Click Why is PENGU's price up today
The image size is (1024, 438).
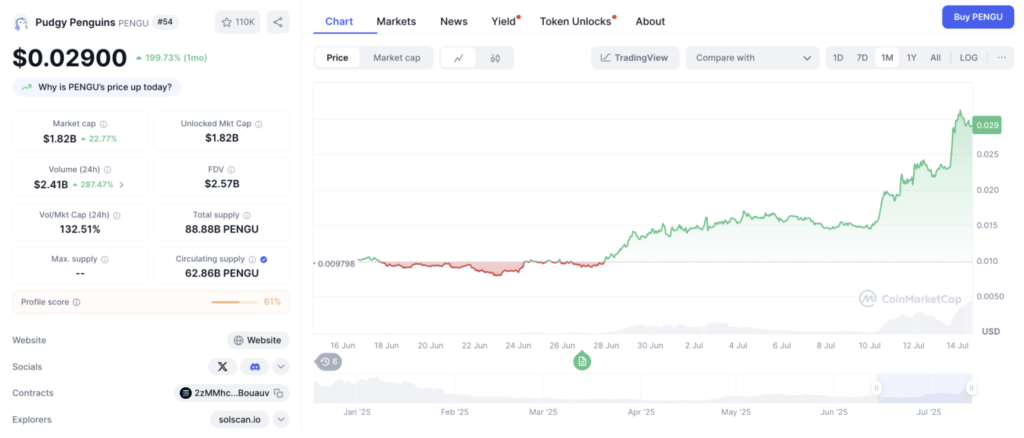pyautogui.click(x=97, y=87)
